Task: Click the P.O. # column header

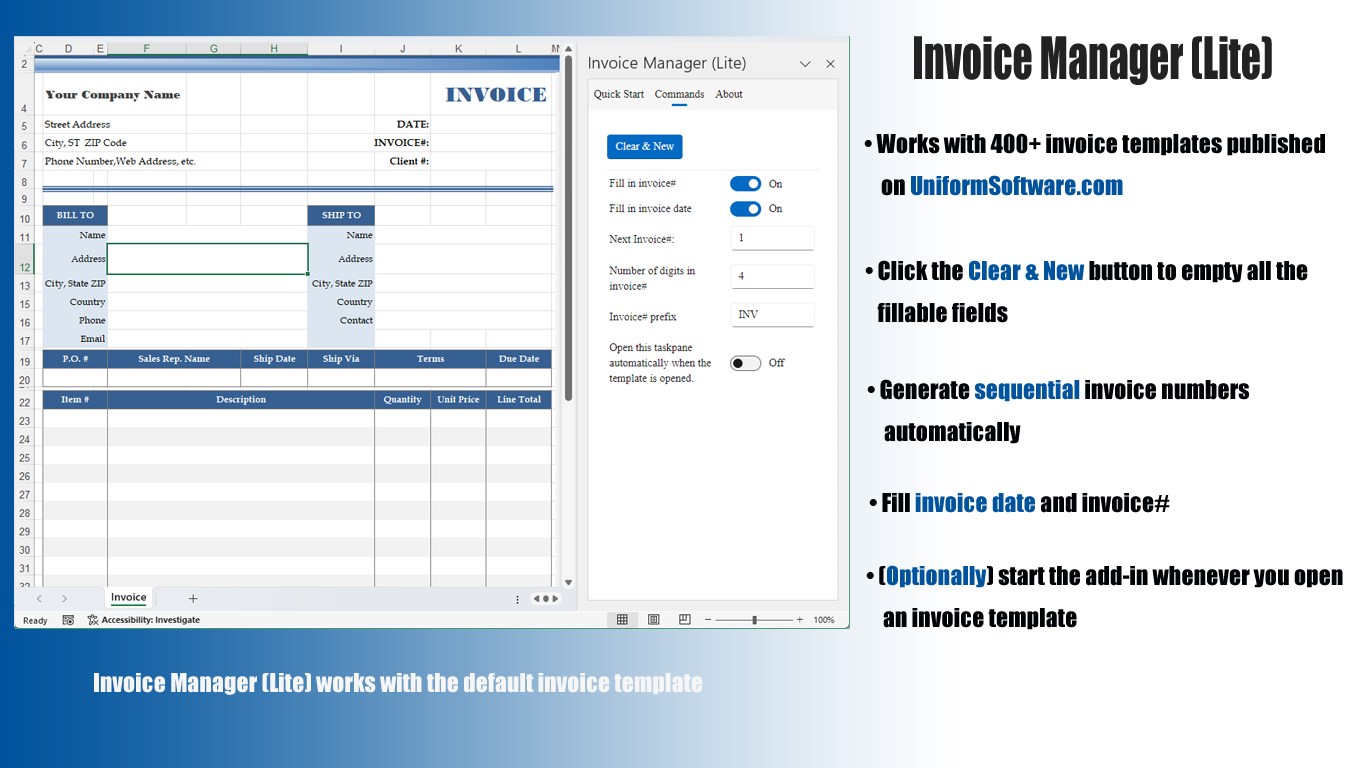Action: click(x=75, y=359)
